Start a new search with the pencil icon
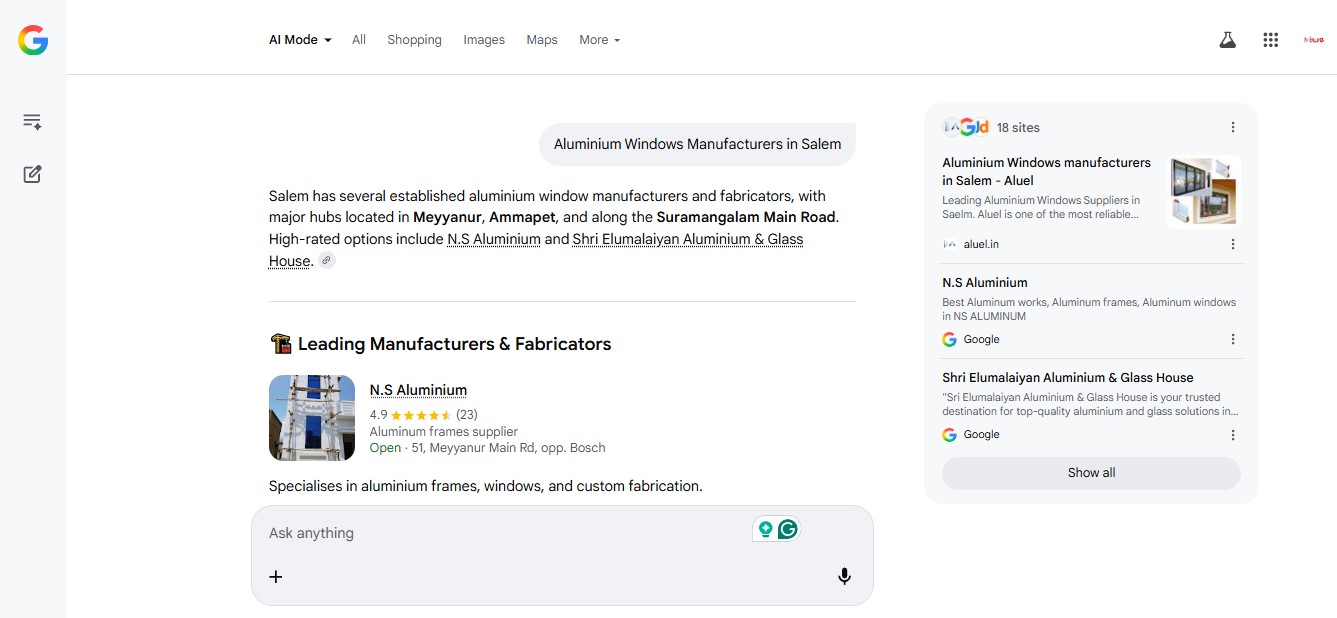1337x618 pixels. click(32, 174)
